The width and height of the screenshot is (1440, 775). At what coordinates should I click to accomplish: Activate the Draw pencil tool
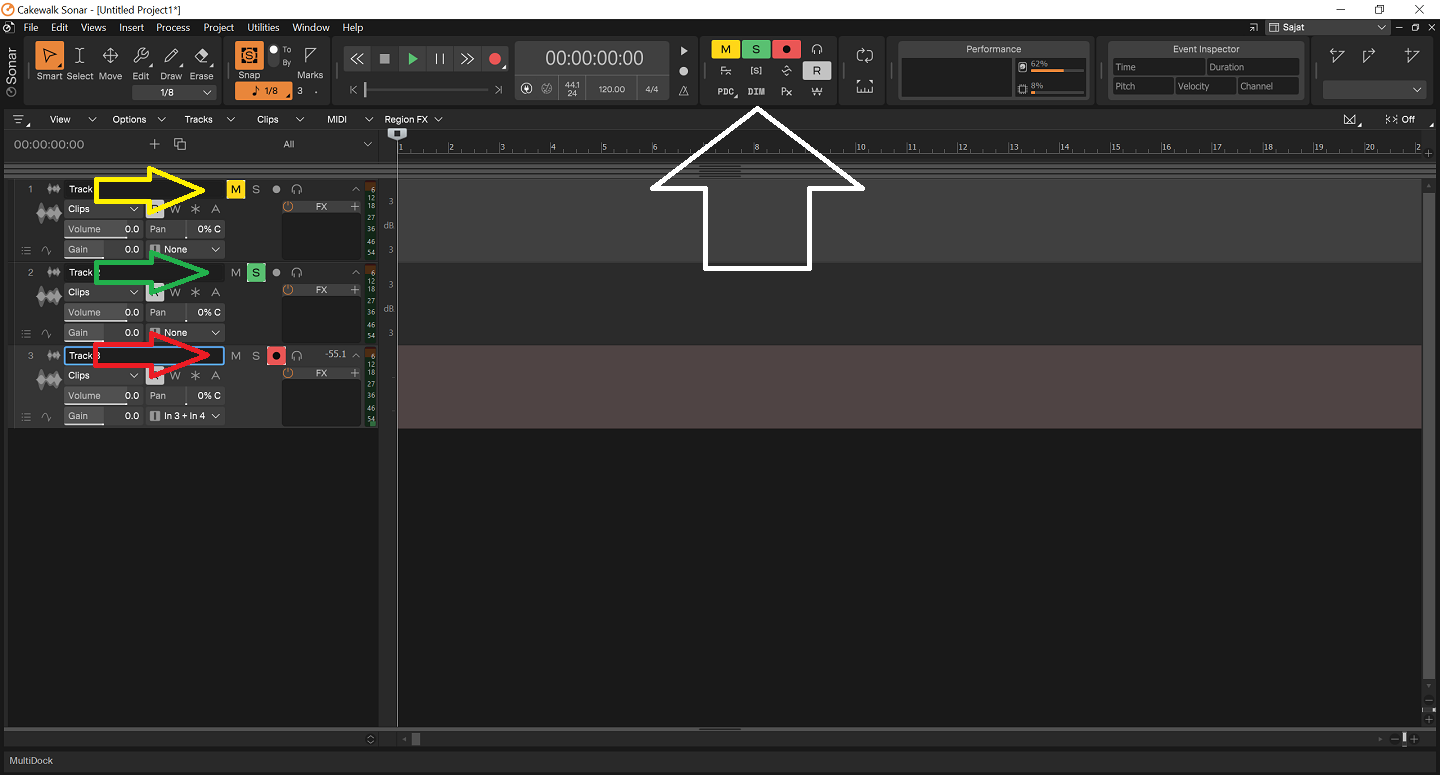click(171, 61)
